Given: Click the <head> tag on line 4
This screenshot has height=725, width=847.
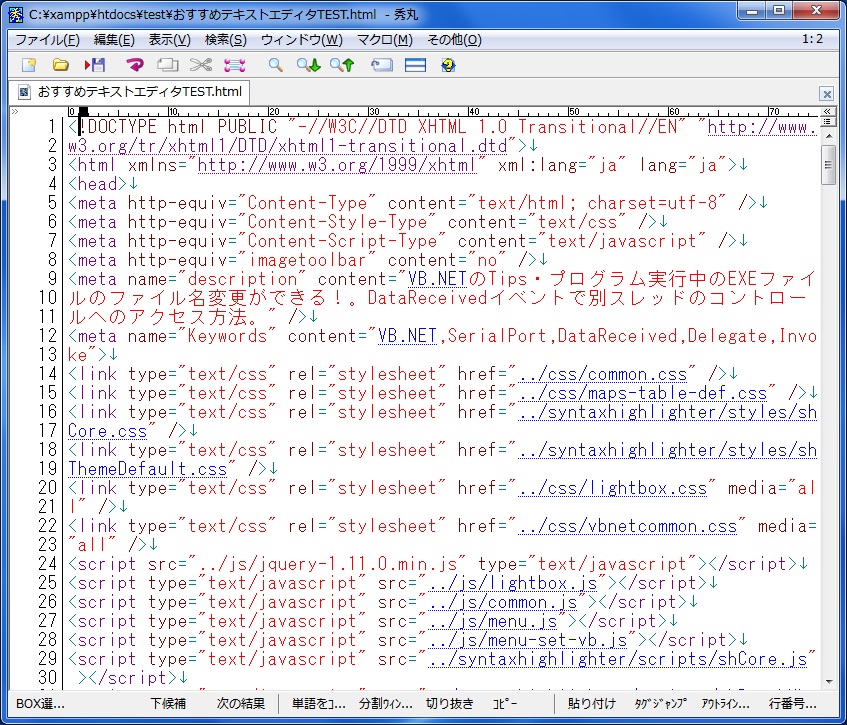Looking at the screenshot, I should 98,184.
